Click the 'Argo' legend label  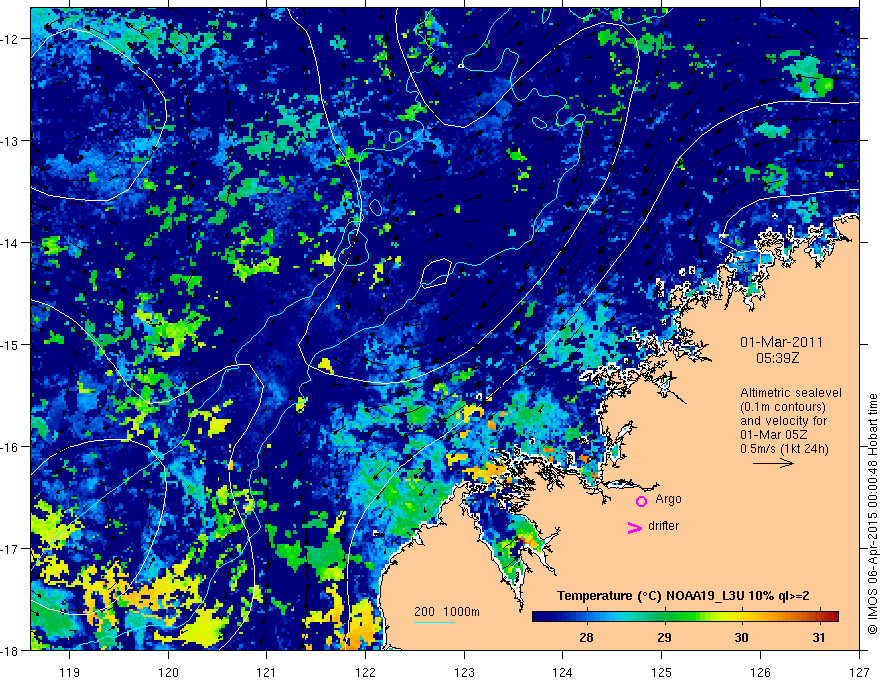coord(668,499)
